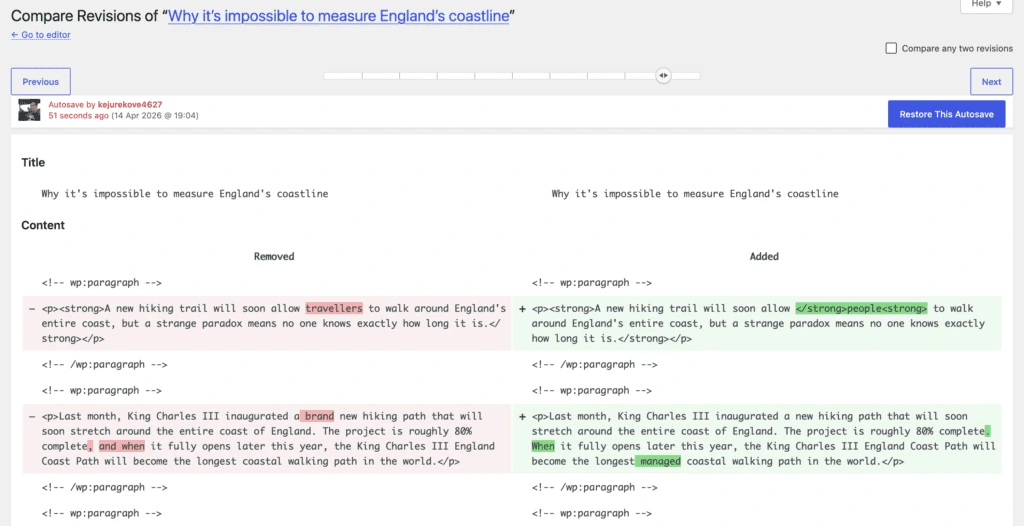Screen dimensions: 1024x526
Task: Go to the Next revision
Action: (991, 82)
